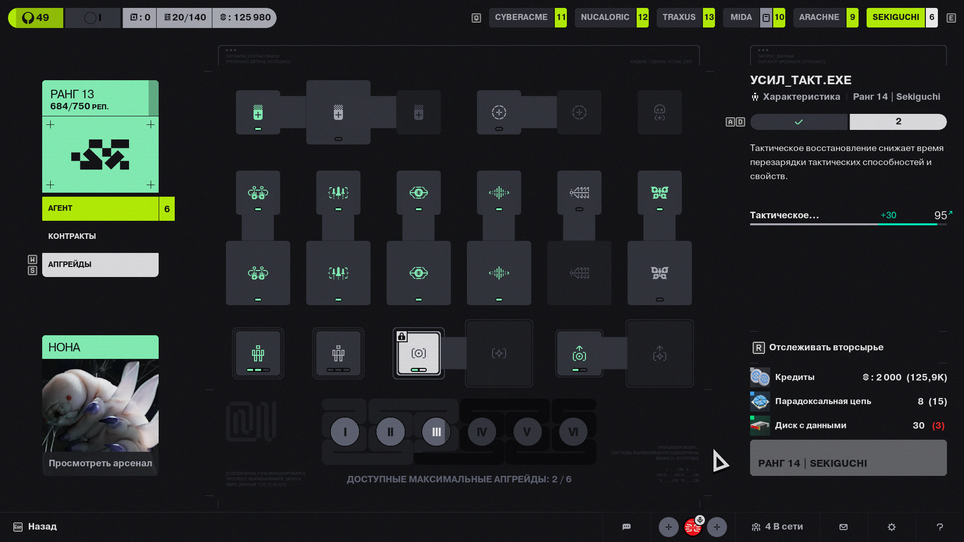Switch to the ARACHNE faction tab
Viewport: 964px width, 542px height.
coord(826,17)
